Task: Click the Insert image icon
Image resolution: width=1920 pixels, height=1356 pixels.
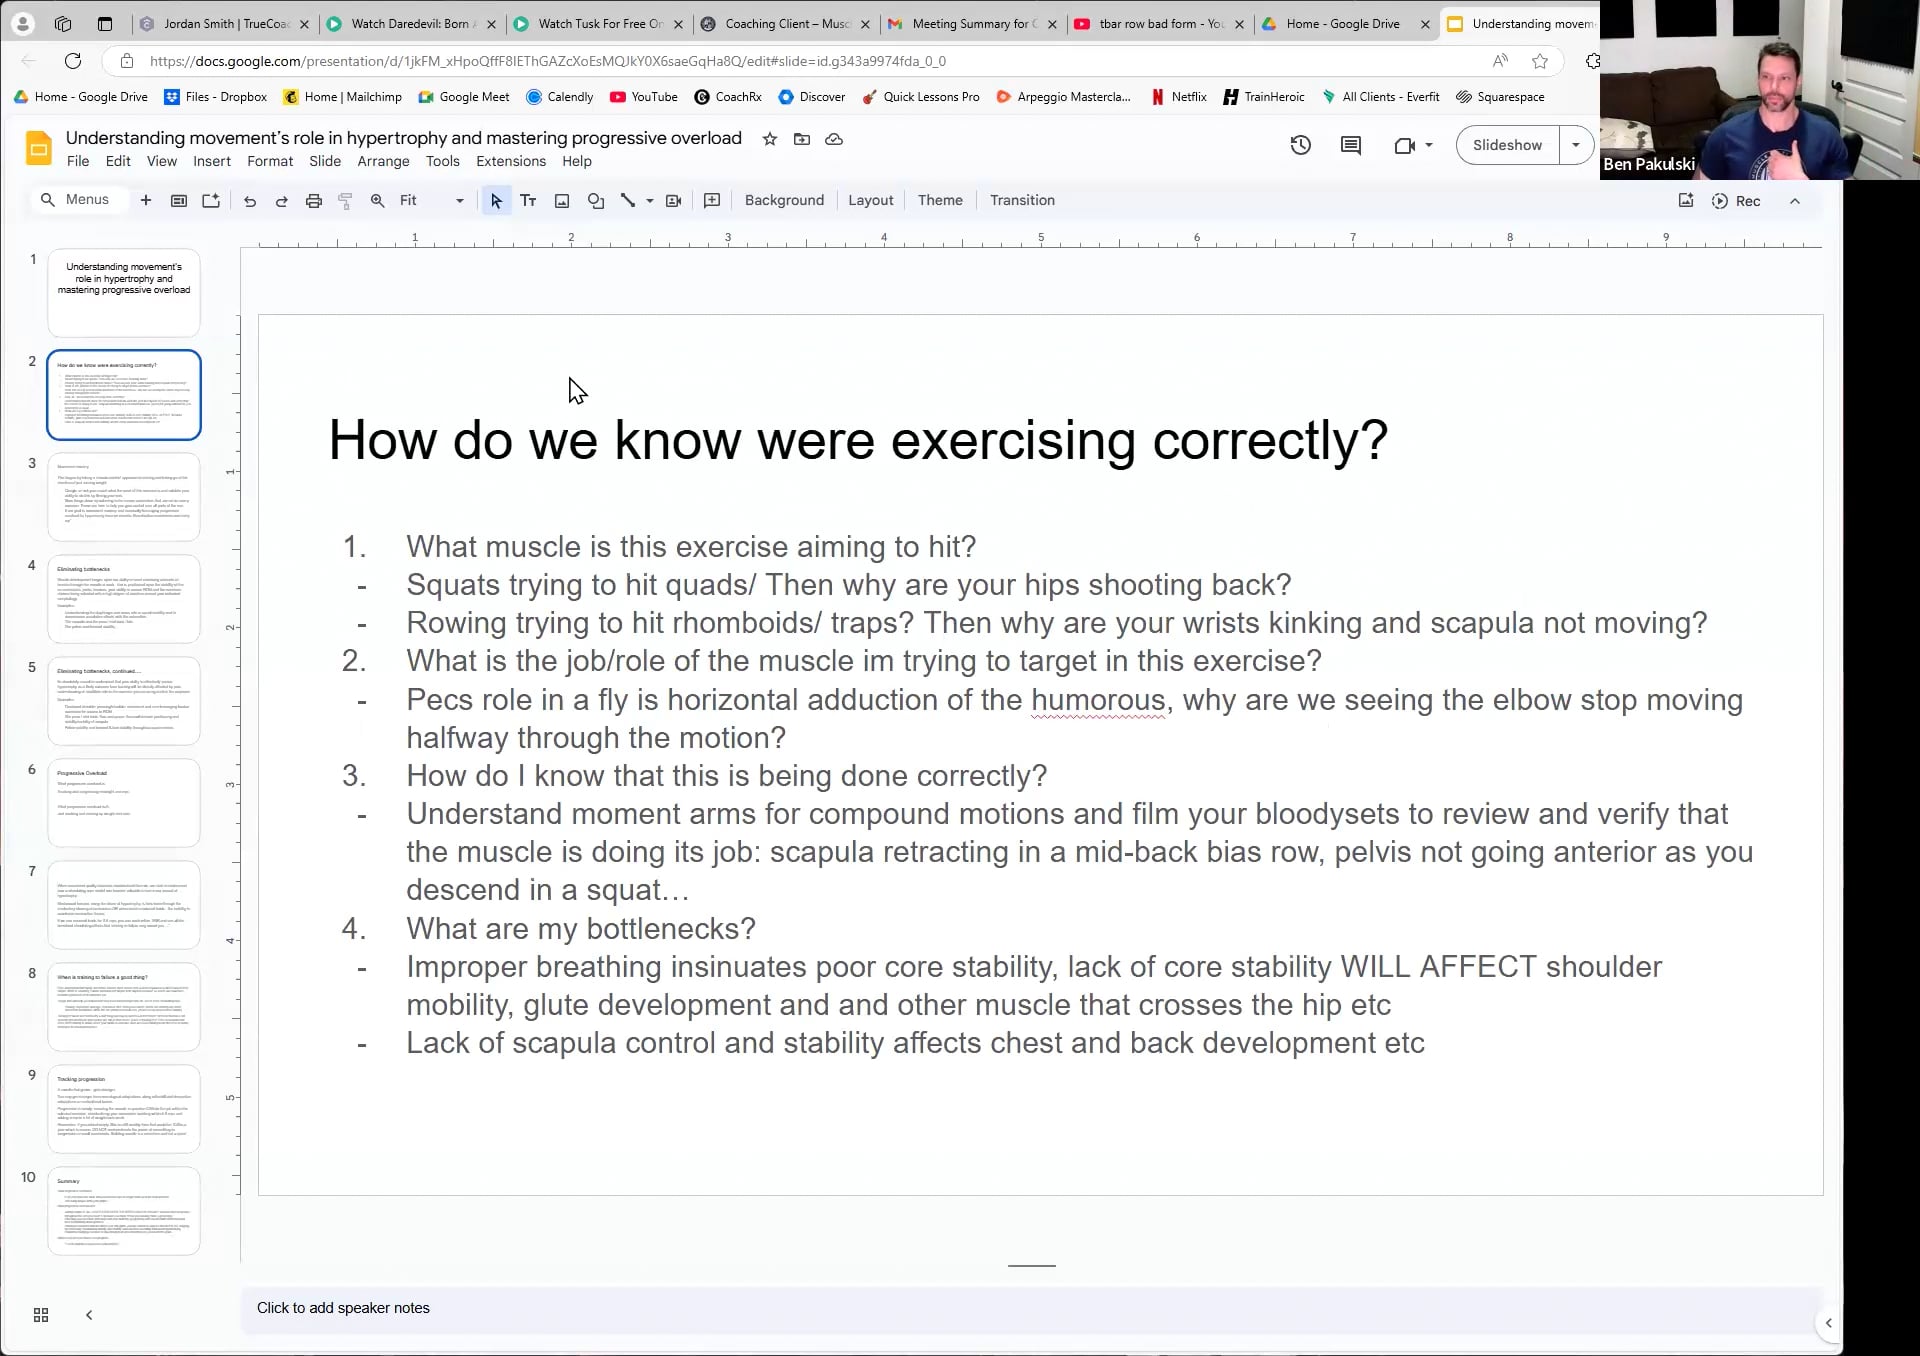Action: [x=562, y=201]
